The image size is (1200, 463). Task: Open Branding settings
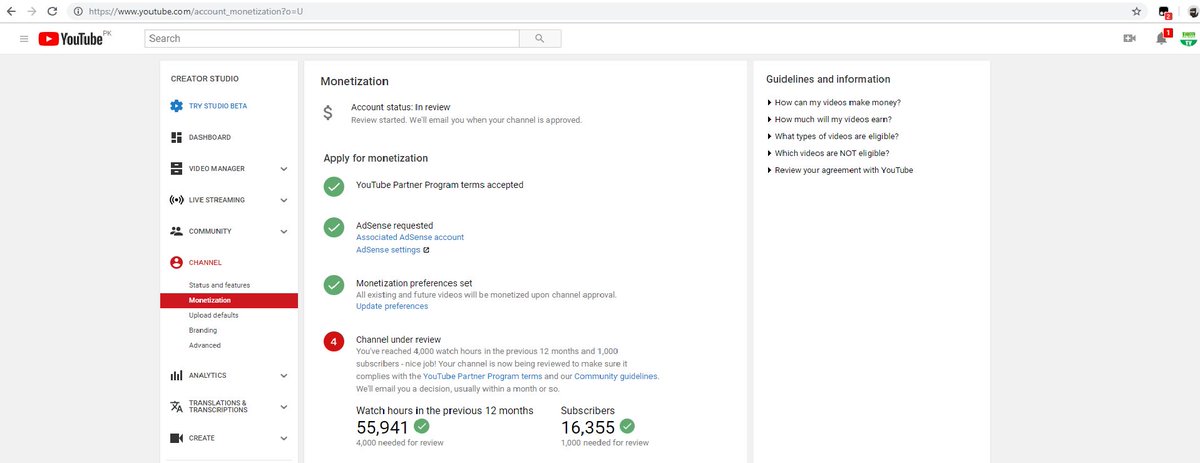tap(203, 330)
